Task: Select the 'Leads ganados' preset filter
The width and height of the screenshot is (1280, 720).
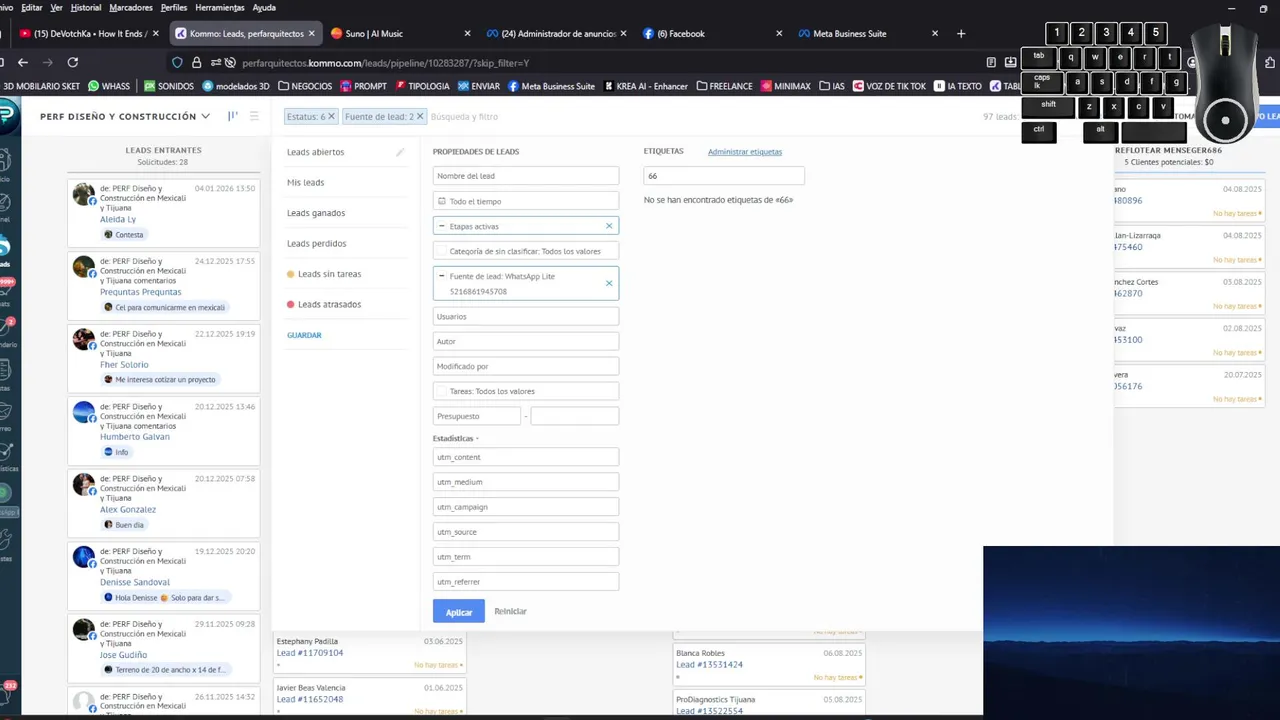Action: [x=316, y=213]
